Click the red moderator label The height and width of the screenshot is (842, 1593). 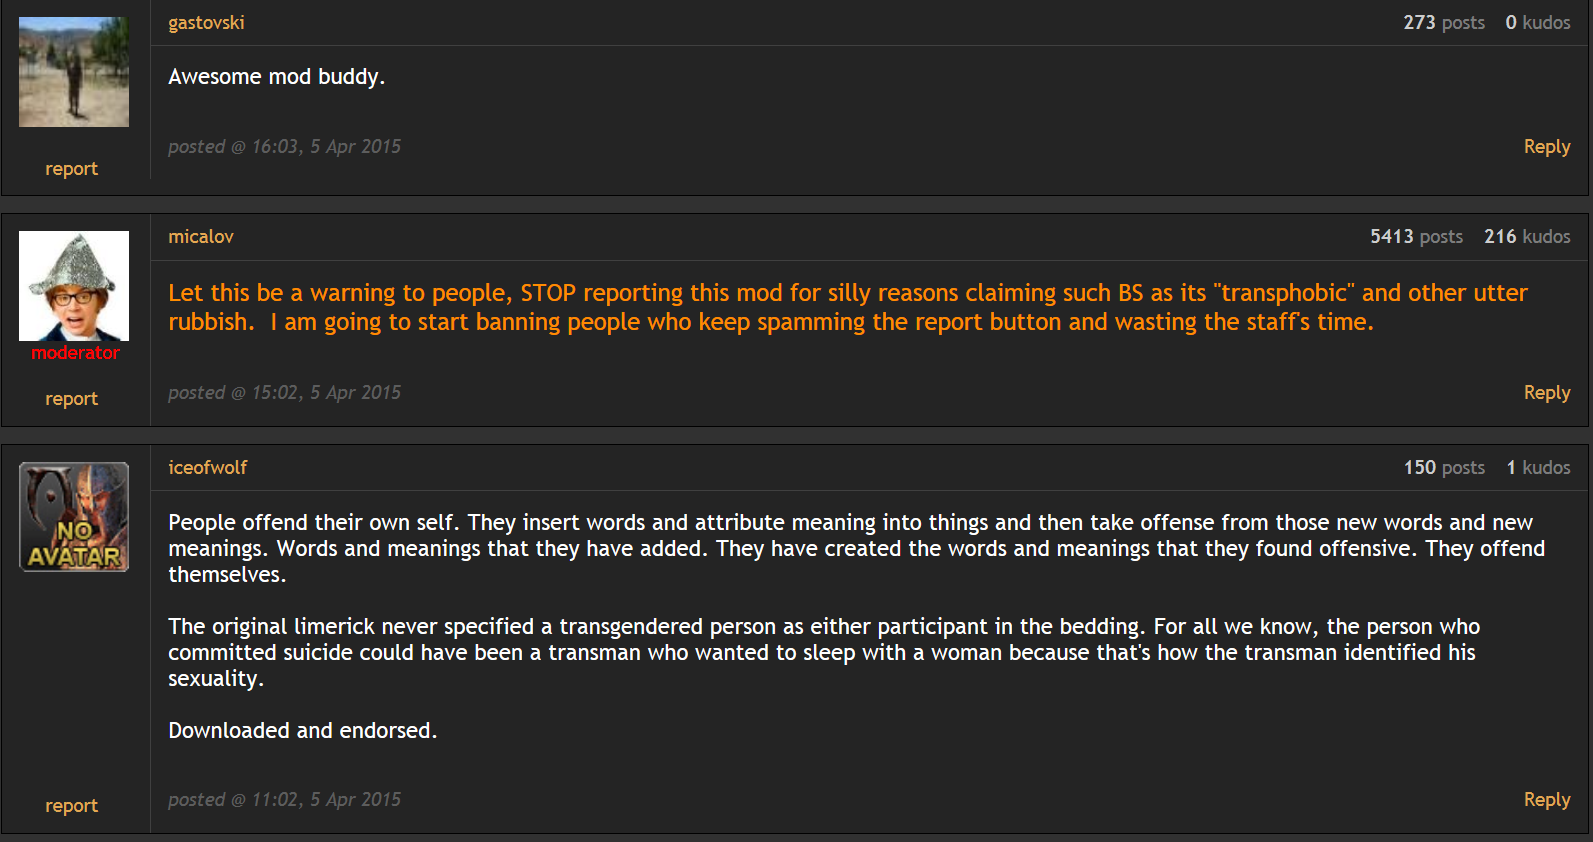coord(75,353)
